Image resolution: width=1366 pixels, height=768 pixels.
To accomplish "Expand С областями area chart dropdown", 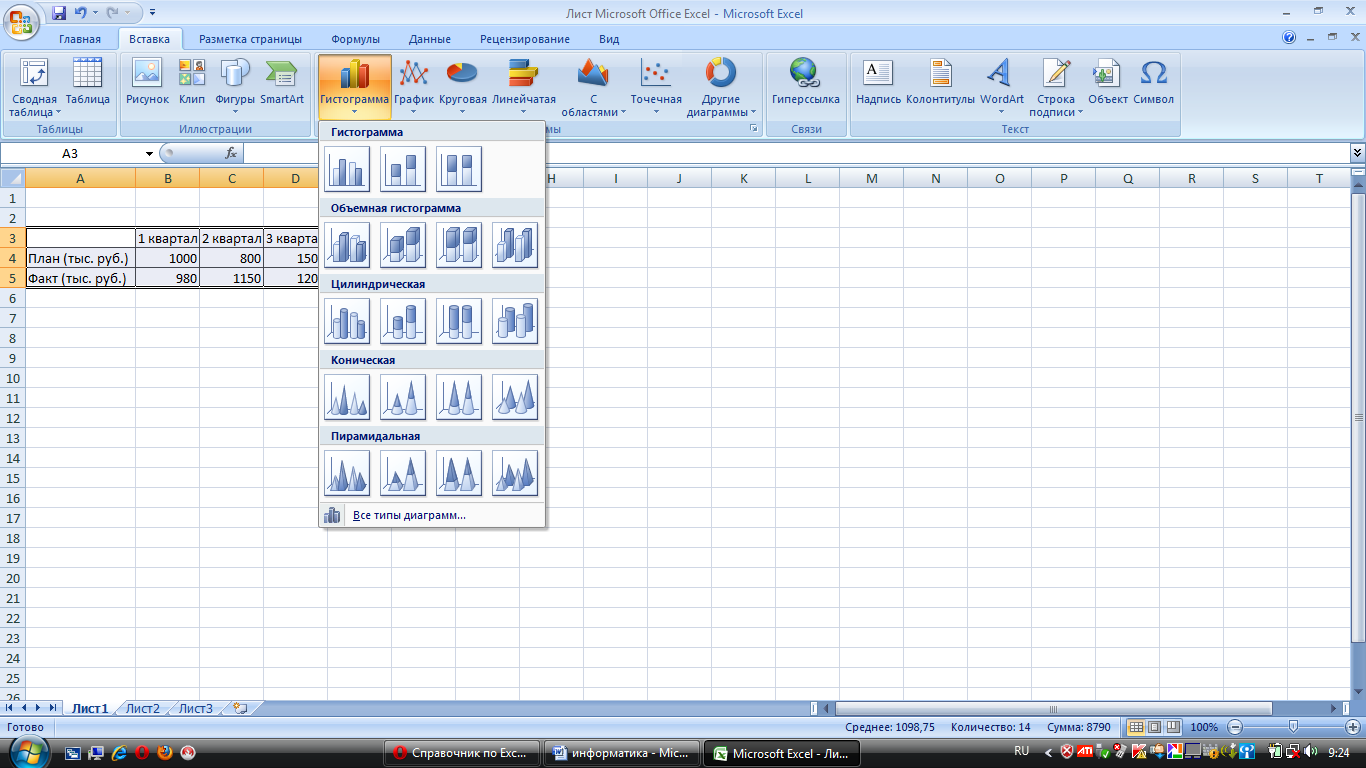I will point(593,88).
